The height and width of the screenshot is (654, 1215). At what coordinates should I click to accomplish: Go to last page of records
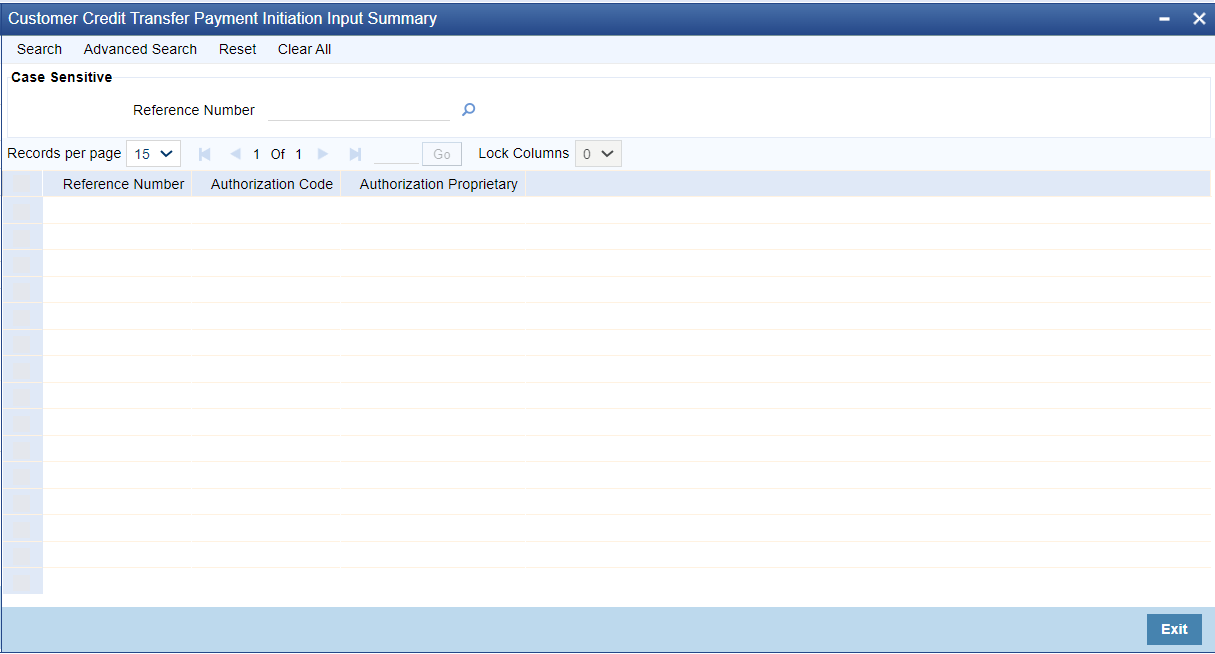coord(354,154)
